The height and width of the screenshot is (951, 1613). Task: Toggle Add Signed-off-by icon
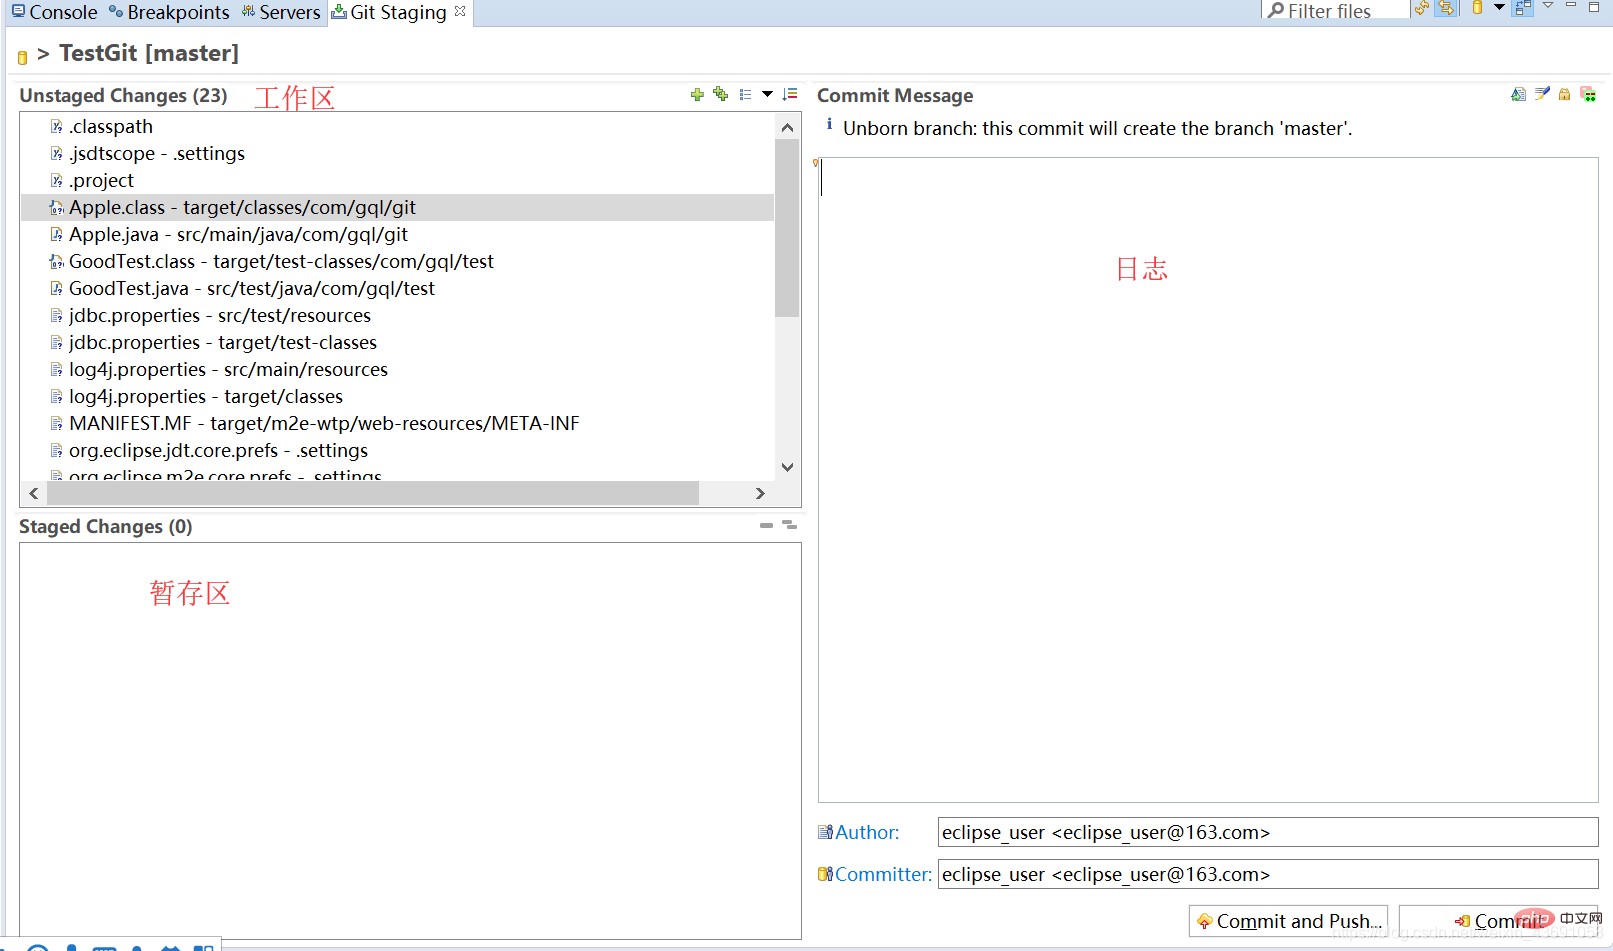tap(1542, 94)
